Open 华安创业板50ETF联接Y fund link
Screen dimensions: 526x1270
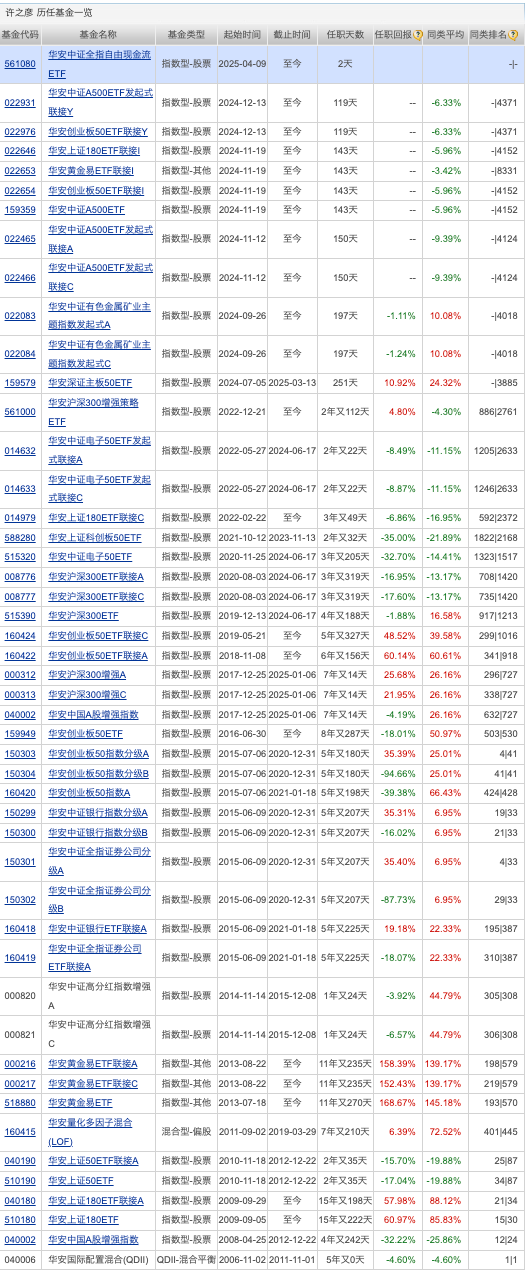click(x=98, y=131)
